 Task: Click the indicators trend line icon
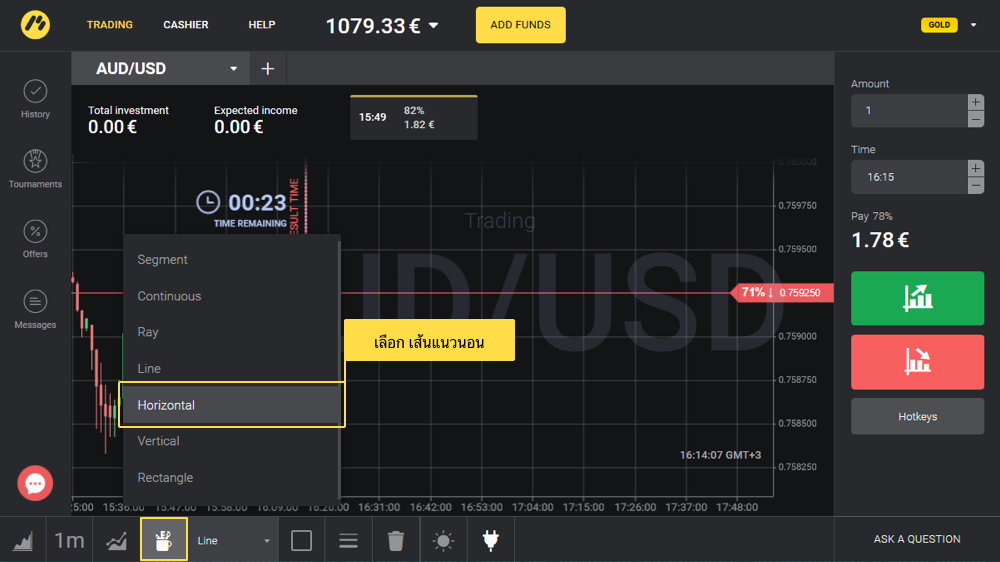coord(117,540)
